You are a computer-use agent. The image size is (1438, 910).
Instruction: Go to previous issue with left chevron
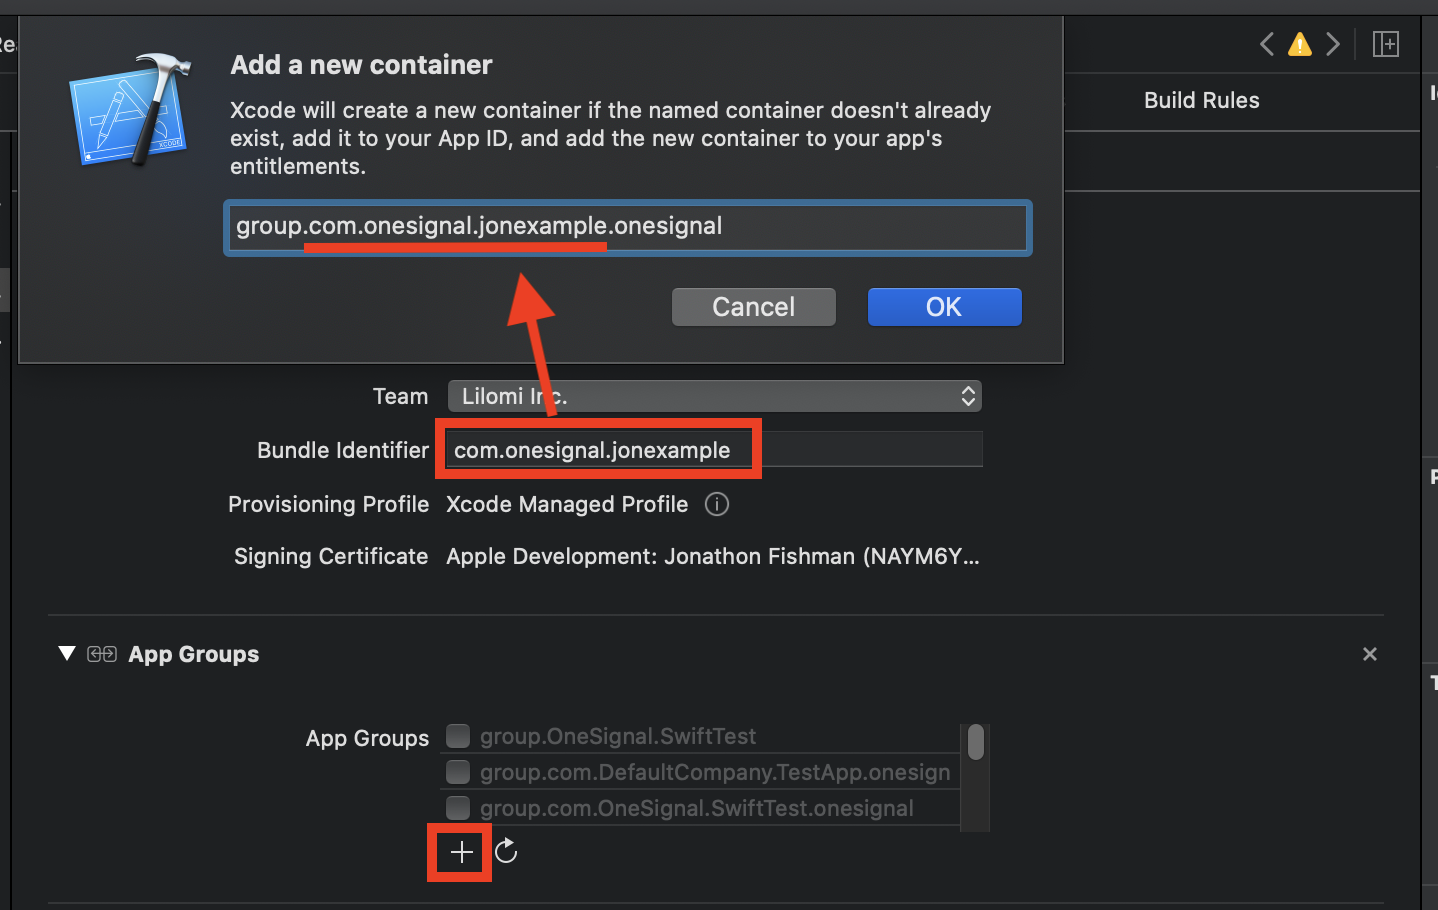(x=1267, y=44)
